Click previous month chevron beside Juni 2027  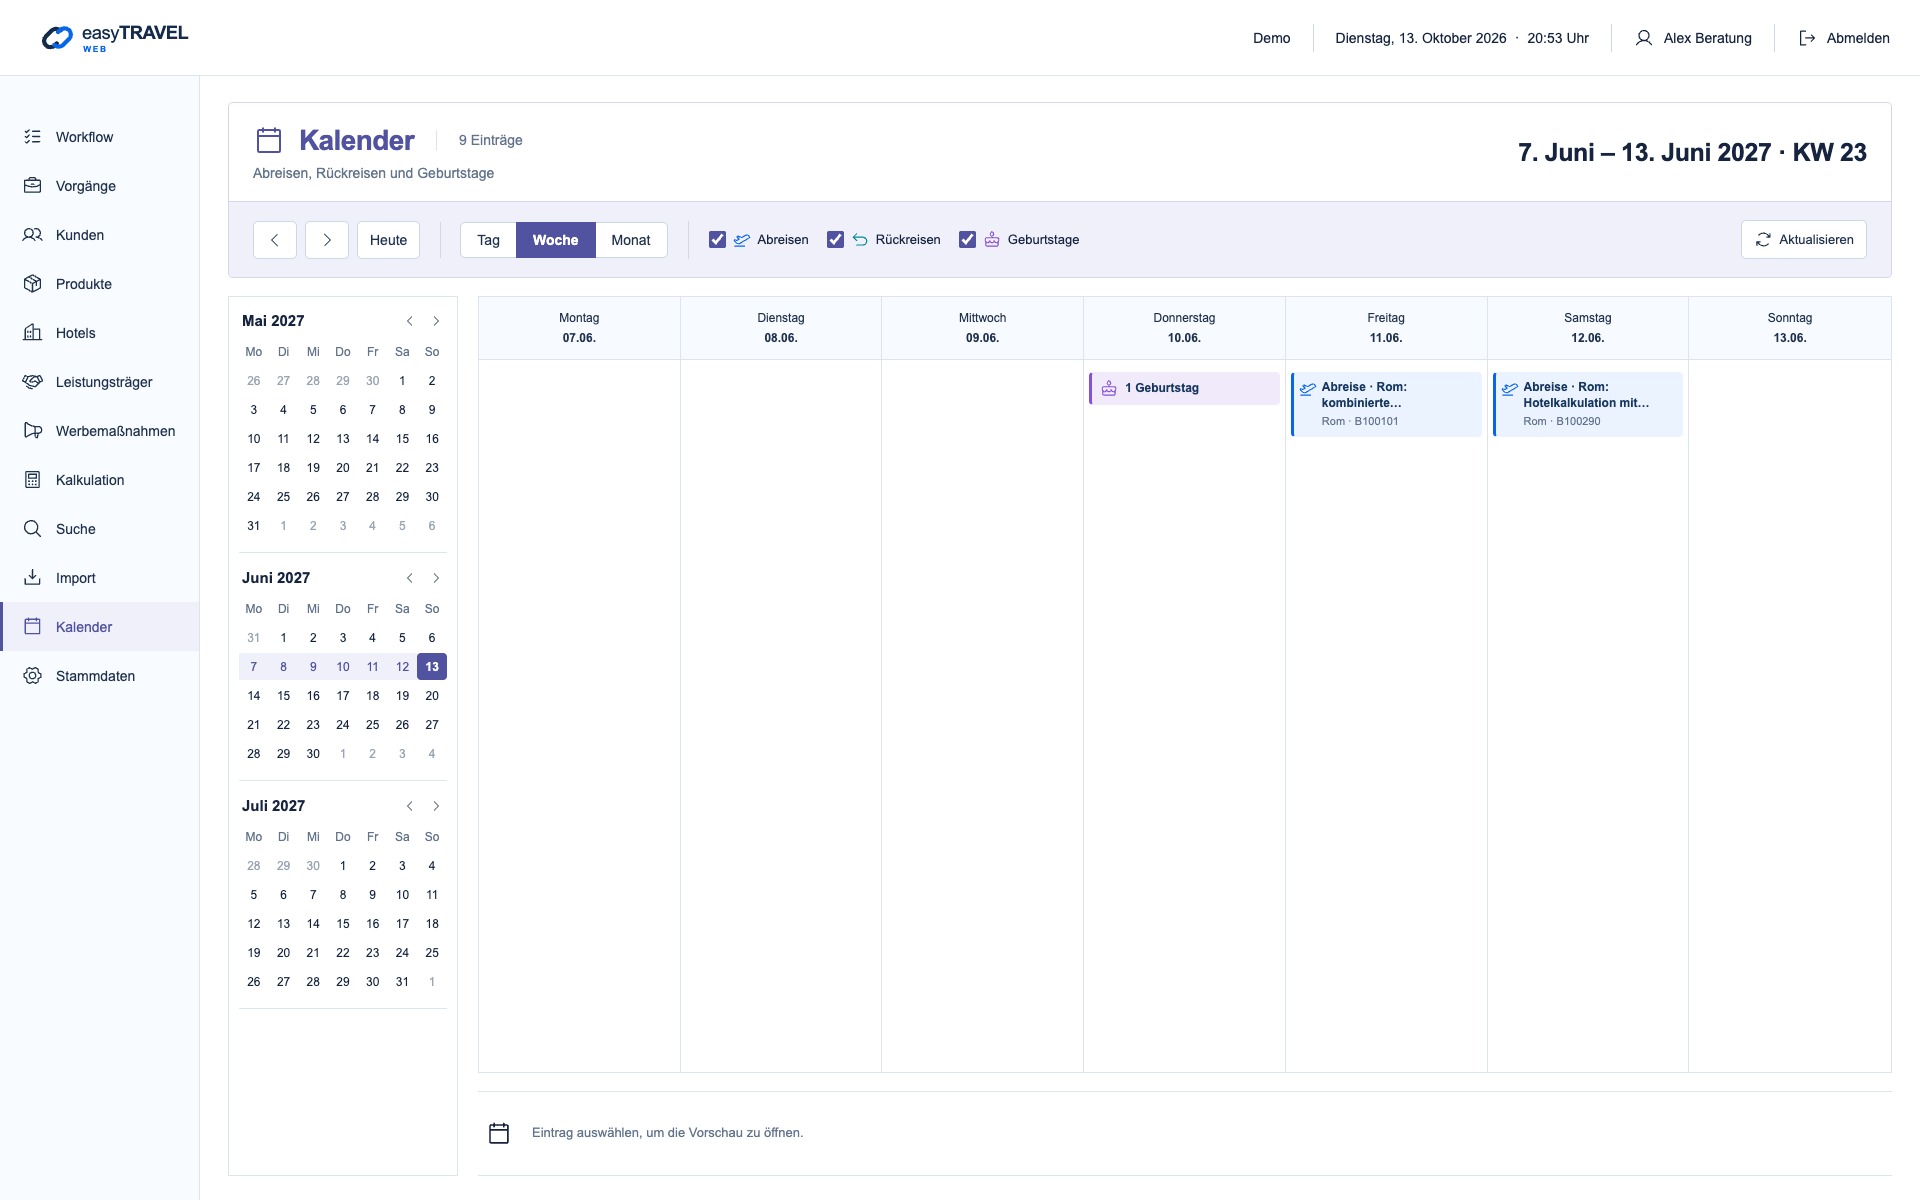[x=410, y=578]
